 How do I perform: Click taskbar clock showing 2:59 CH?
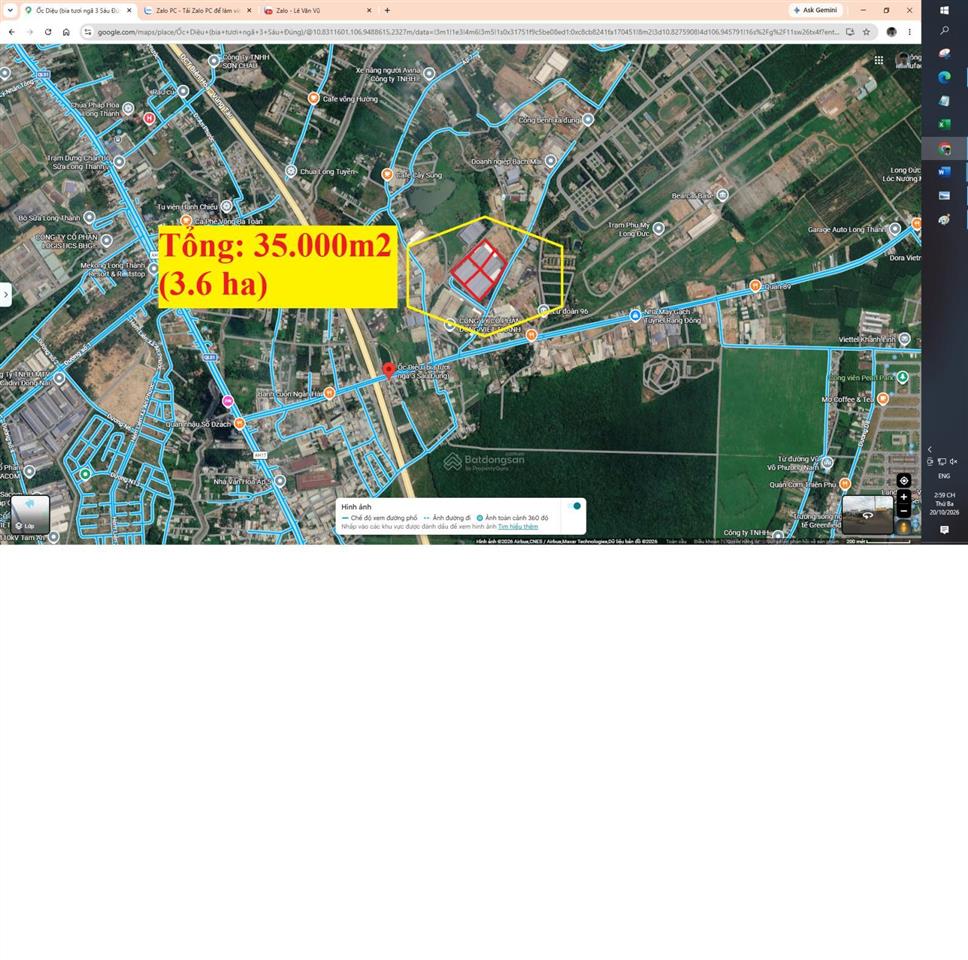[x=945, y=504]
